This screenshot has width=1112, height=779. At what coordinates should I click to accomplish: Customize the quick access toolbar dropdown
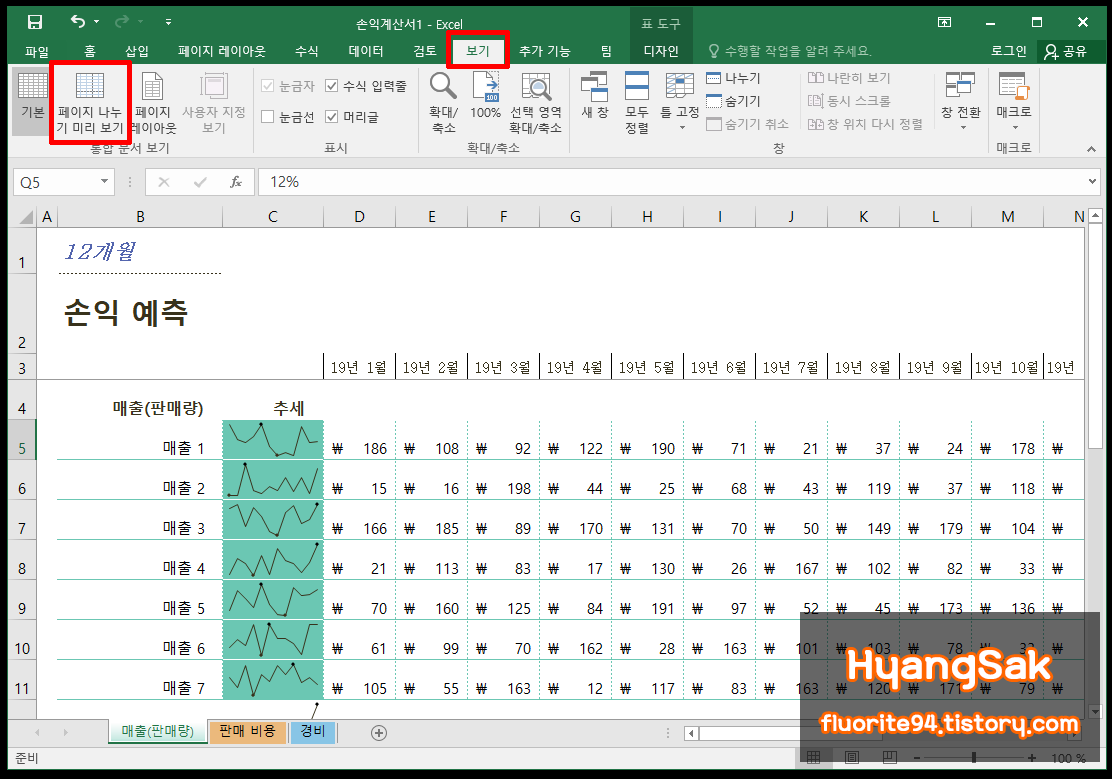(168, 23)
